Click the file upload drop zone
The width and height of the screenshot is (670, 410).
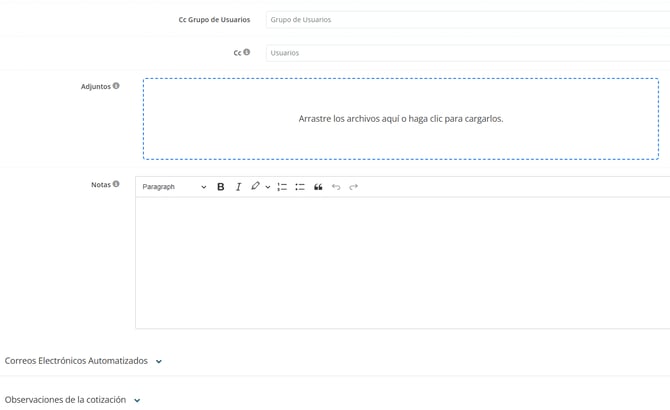pos(400,119)
